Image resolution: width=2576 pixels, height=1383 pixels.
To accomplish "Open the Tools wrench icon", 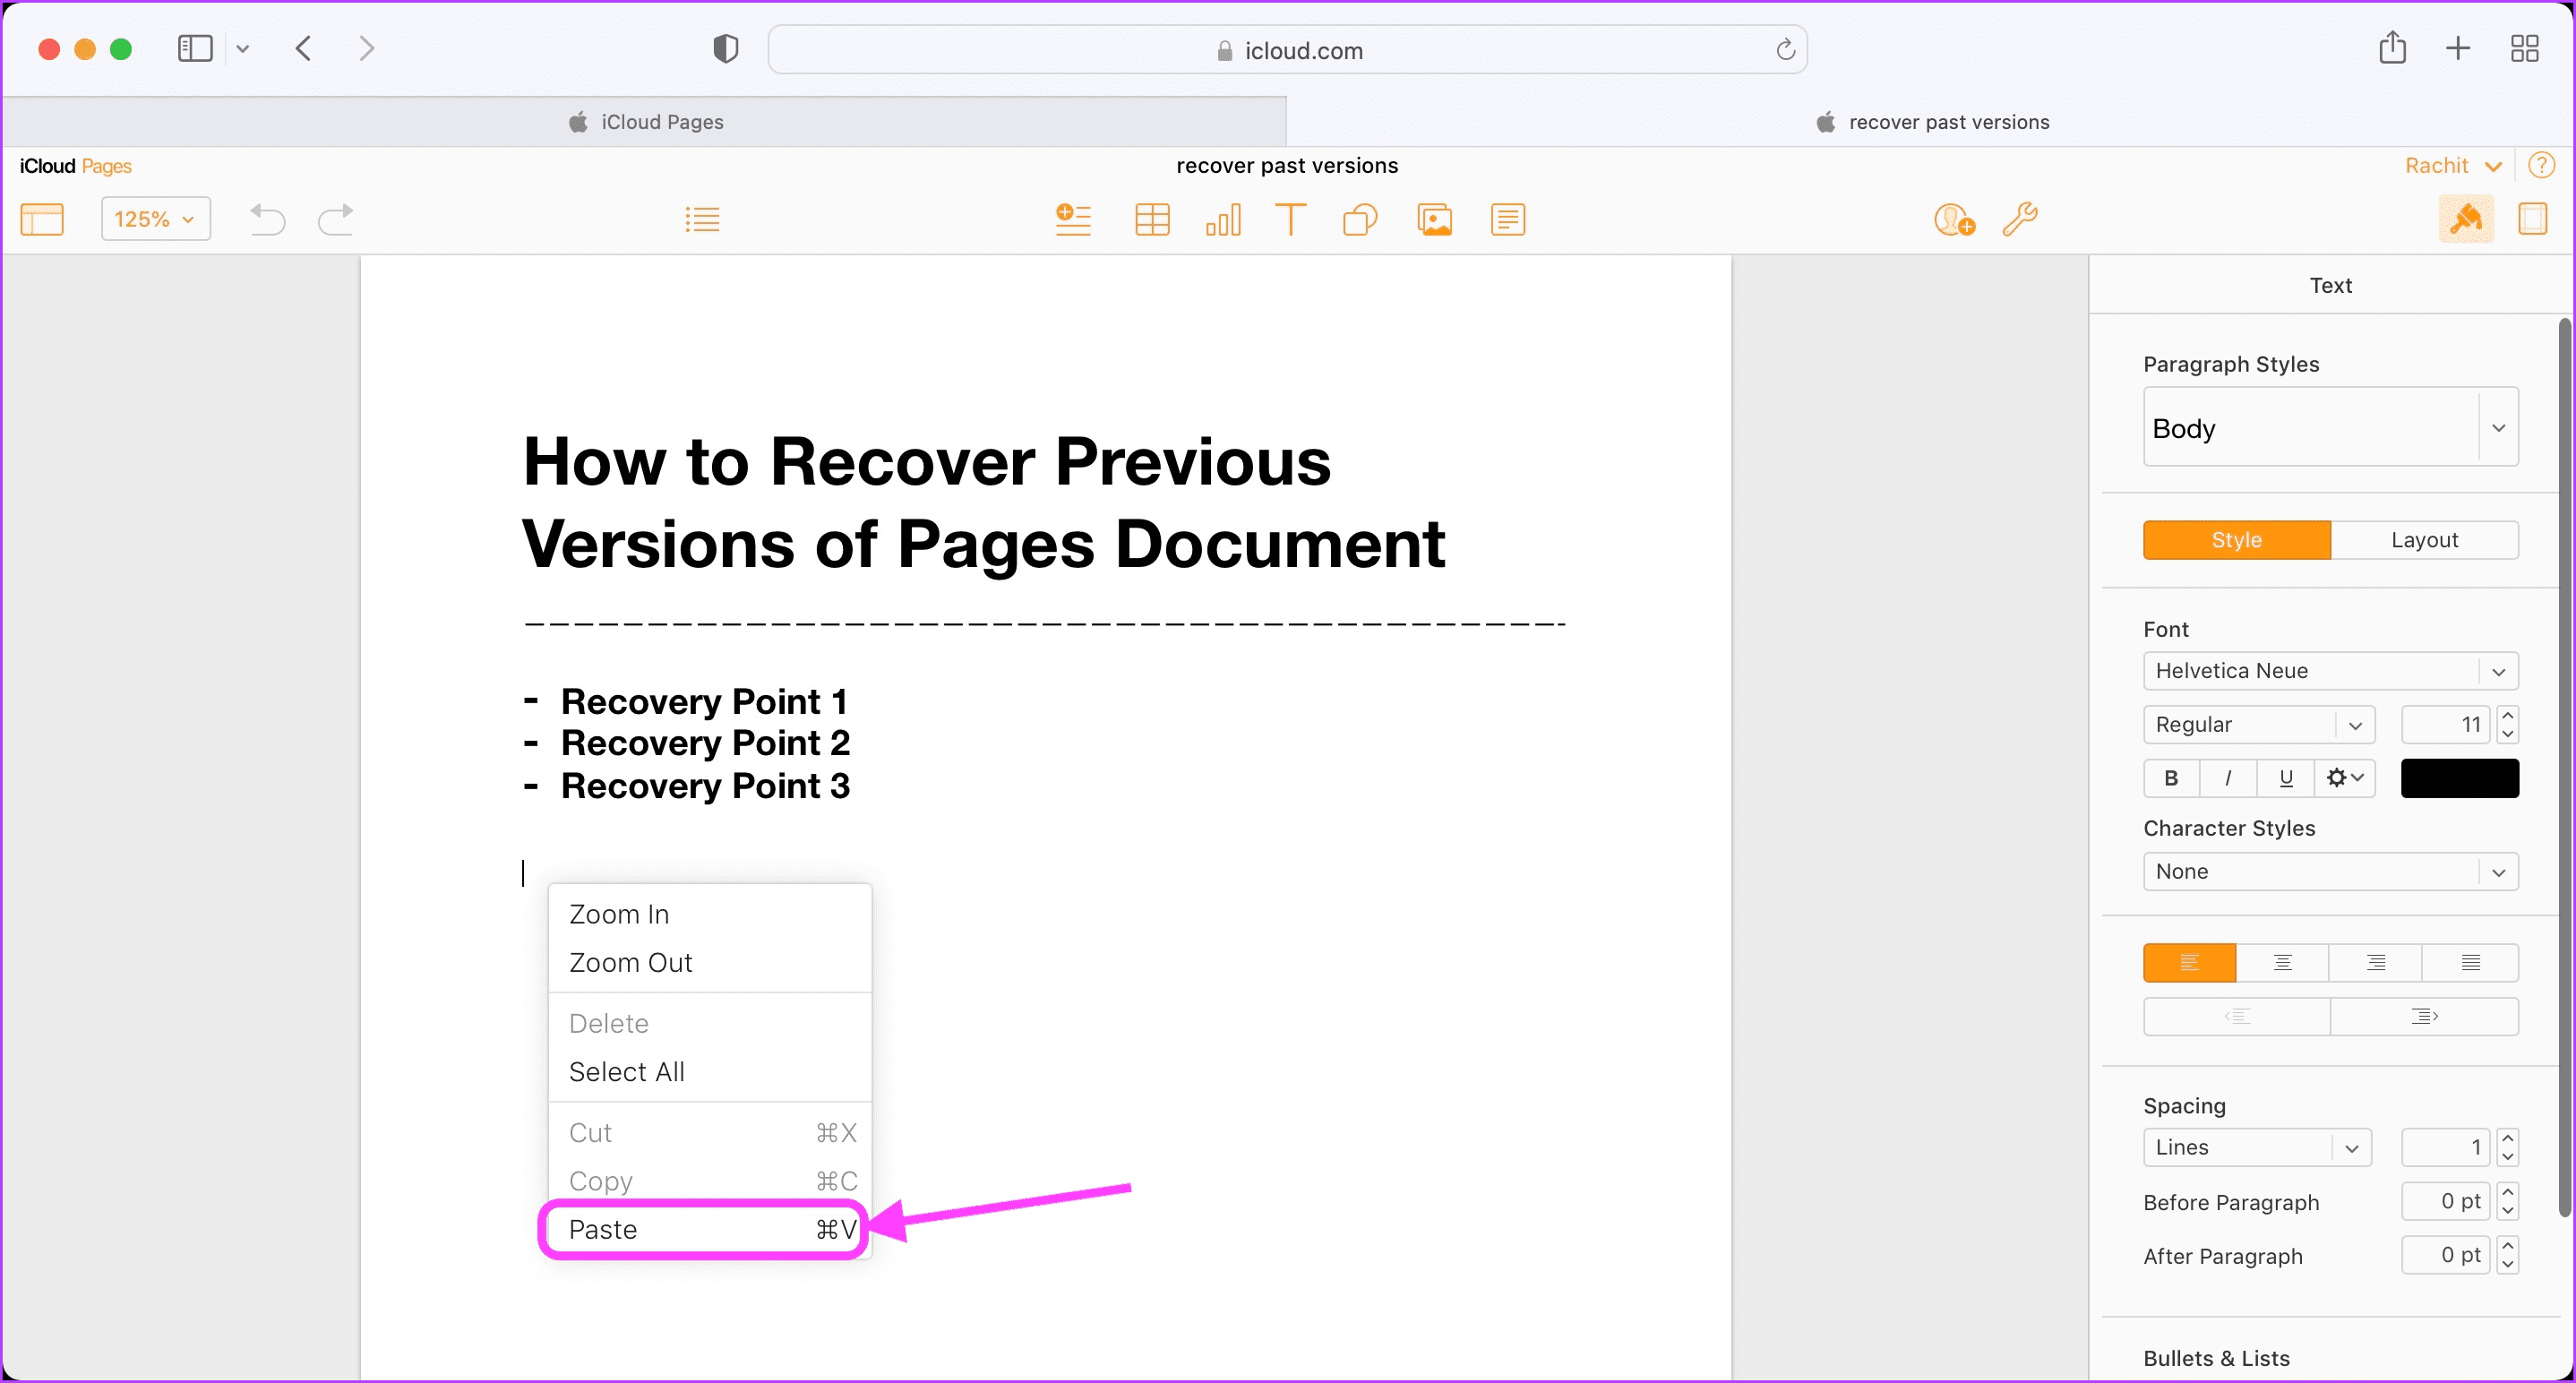I will (x=2020, y=219).
